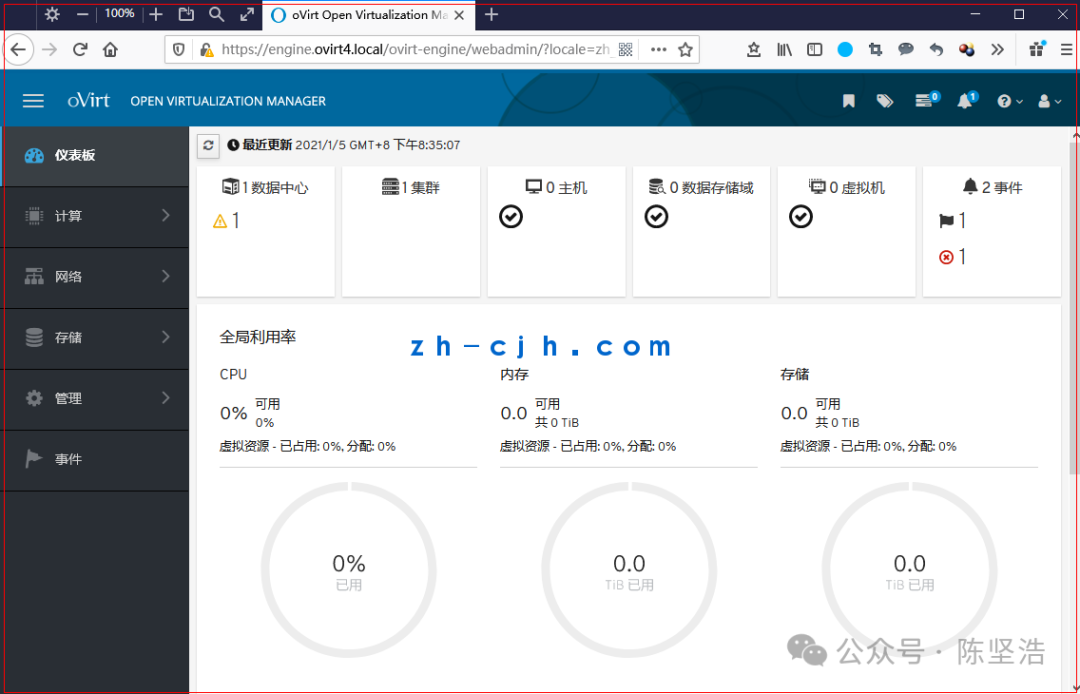Open the 网络 sidebar menu
1080x694 pixels.
(x=94, y=277)
